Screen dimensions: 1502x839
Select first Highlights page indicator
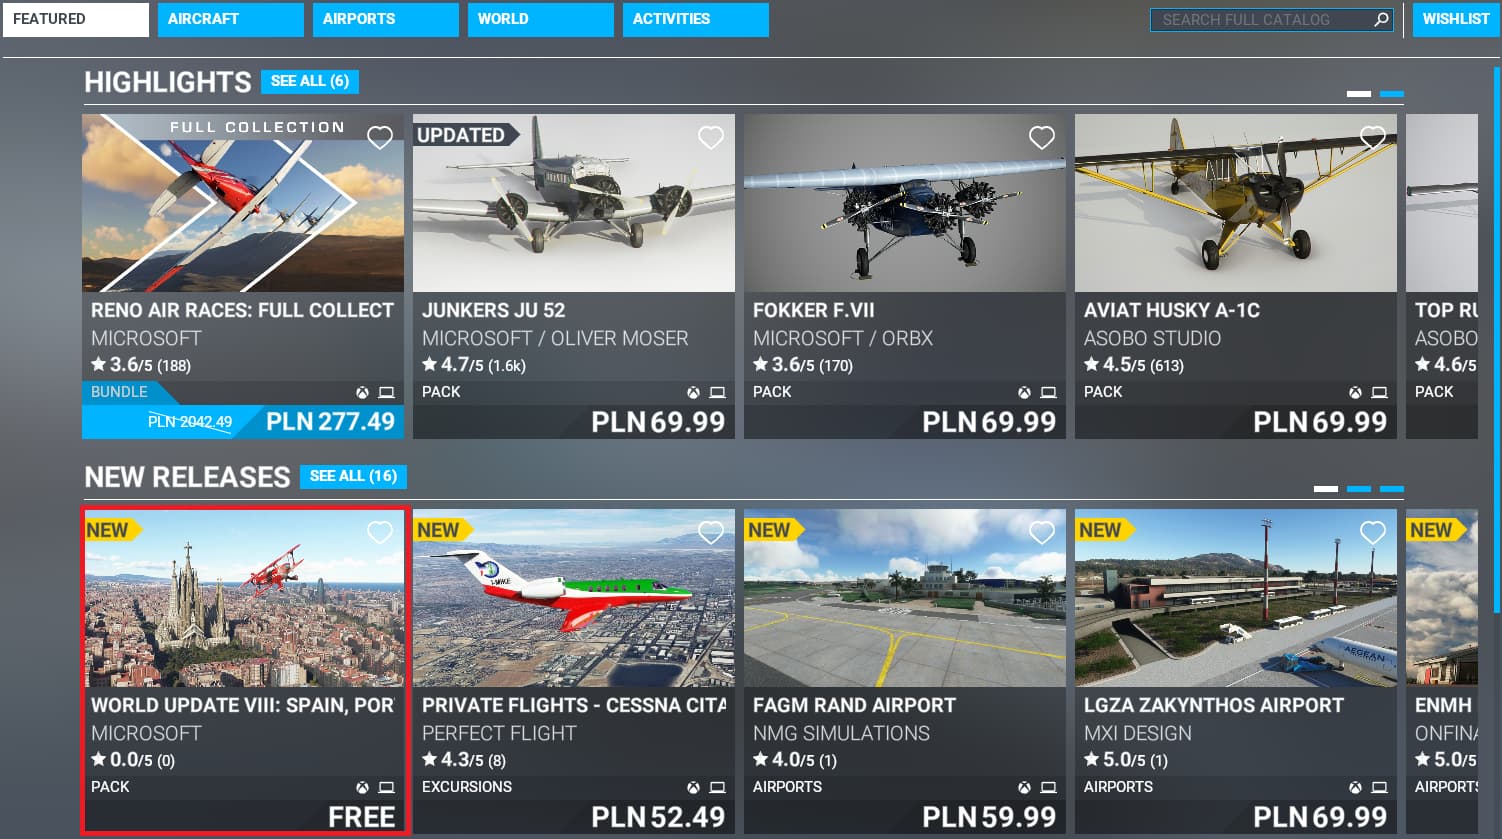point(1359,94)
